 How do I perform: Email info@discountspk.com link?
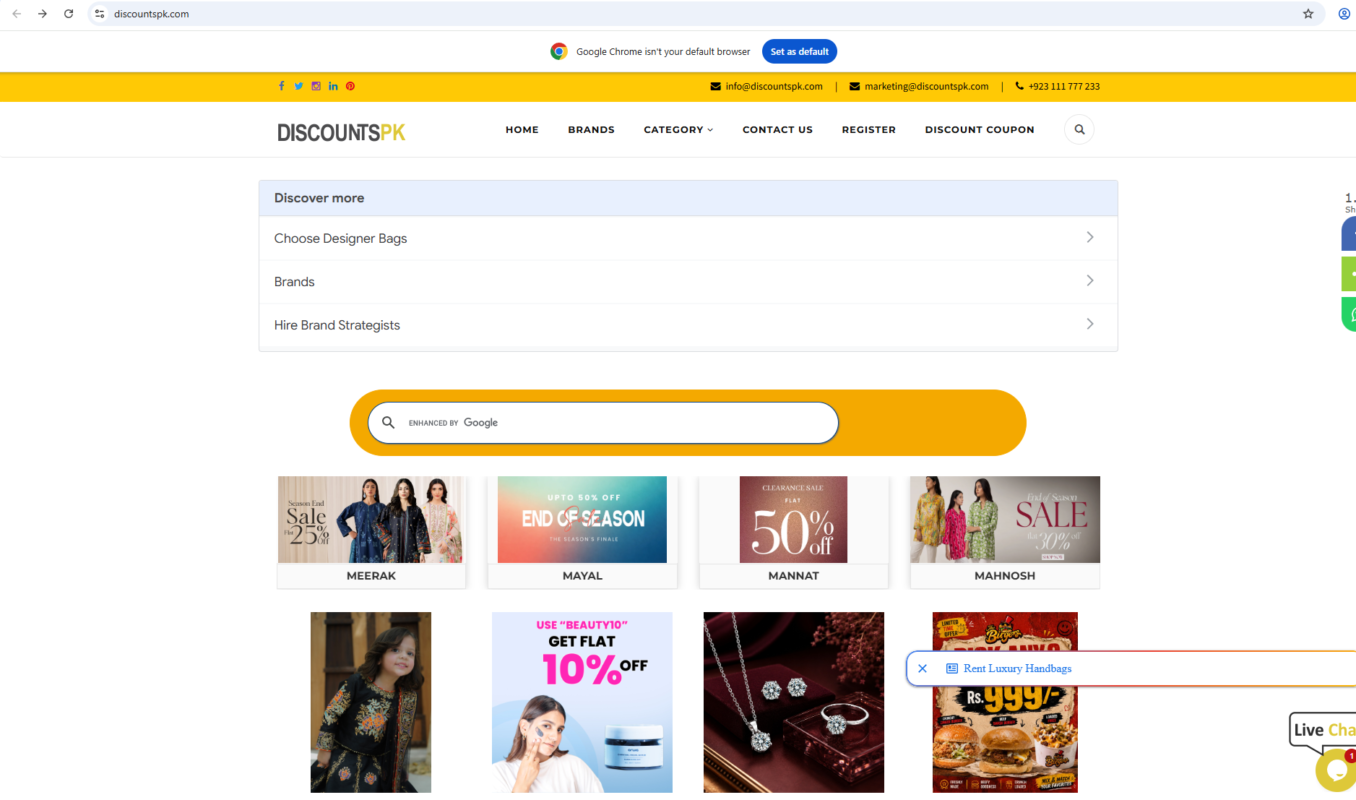766,86
